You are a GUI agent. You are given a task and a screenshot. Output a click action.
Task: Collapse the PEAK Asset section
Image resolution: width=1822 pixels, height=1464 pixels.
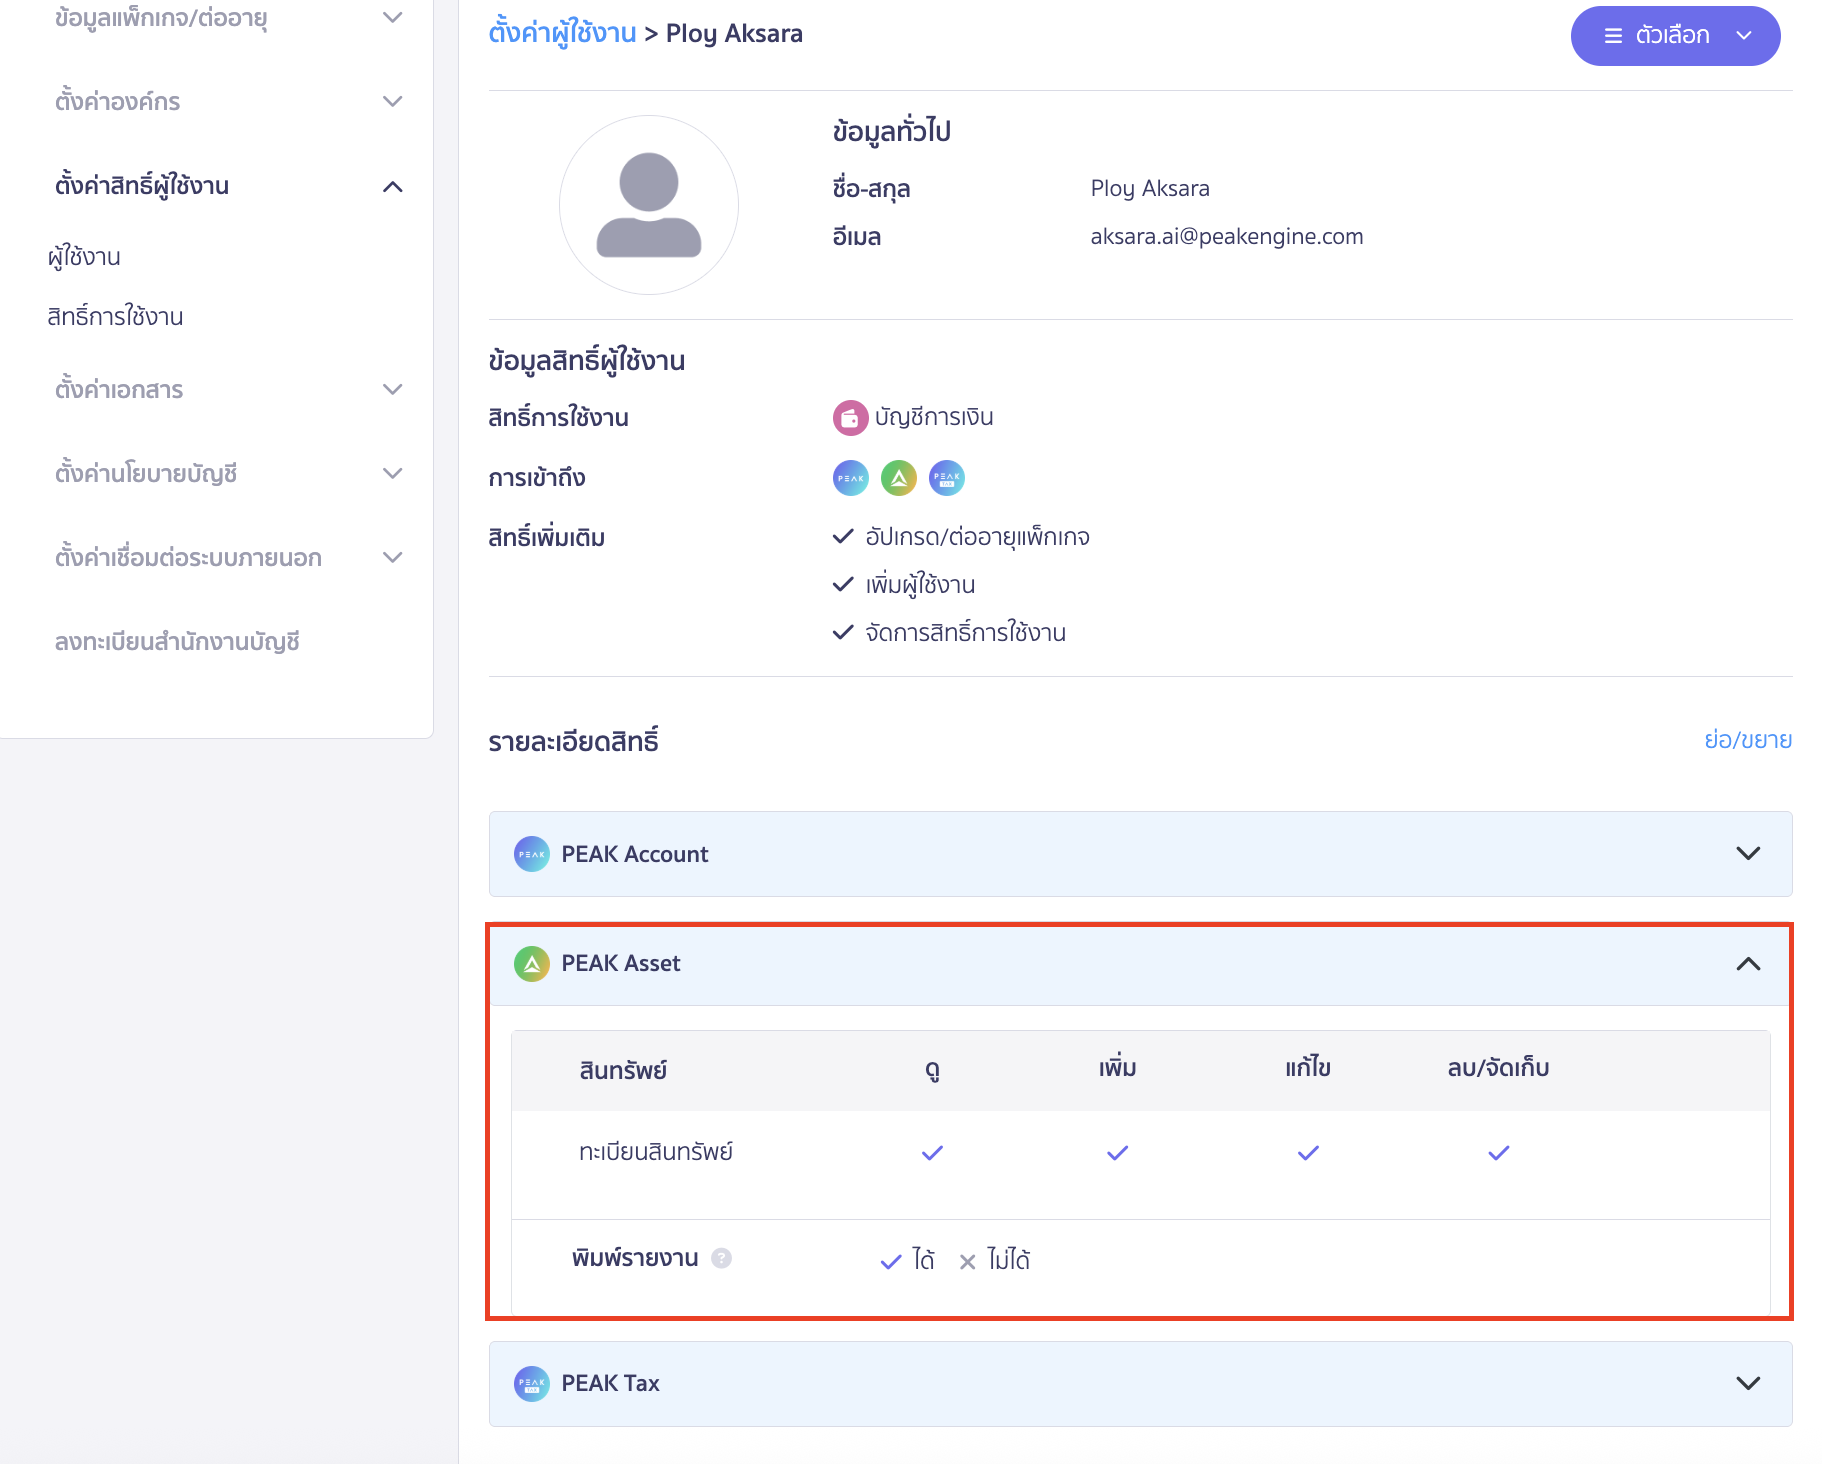(x=1748, y=964)
